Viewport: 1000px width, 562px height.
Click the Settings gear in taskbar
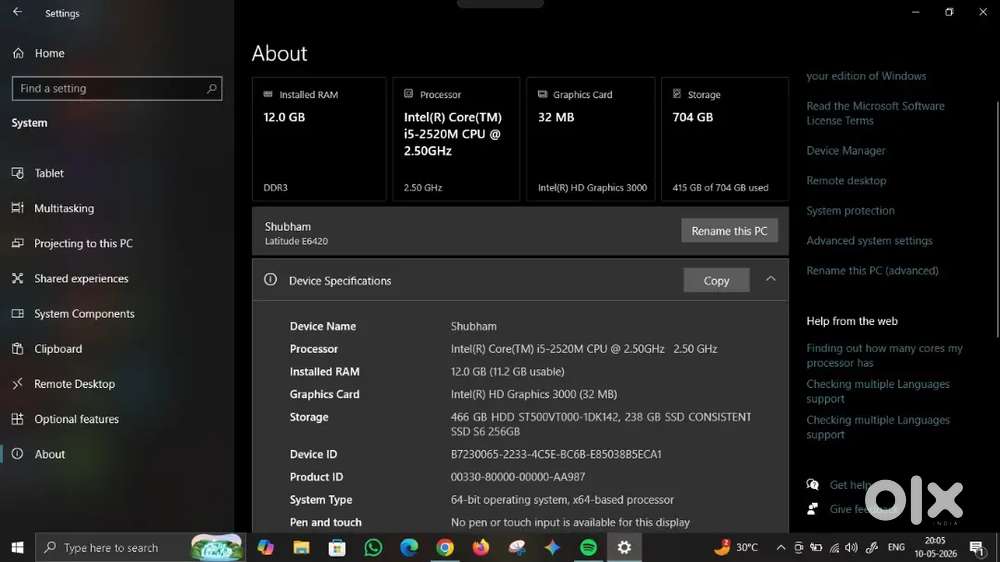point(624,547)
